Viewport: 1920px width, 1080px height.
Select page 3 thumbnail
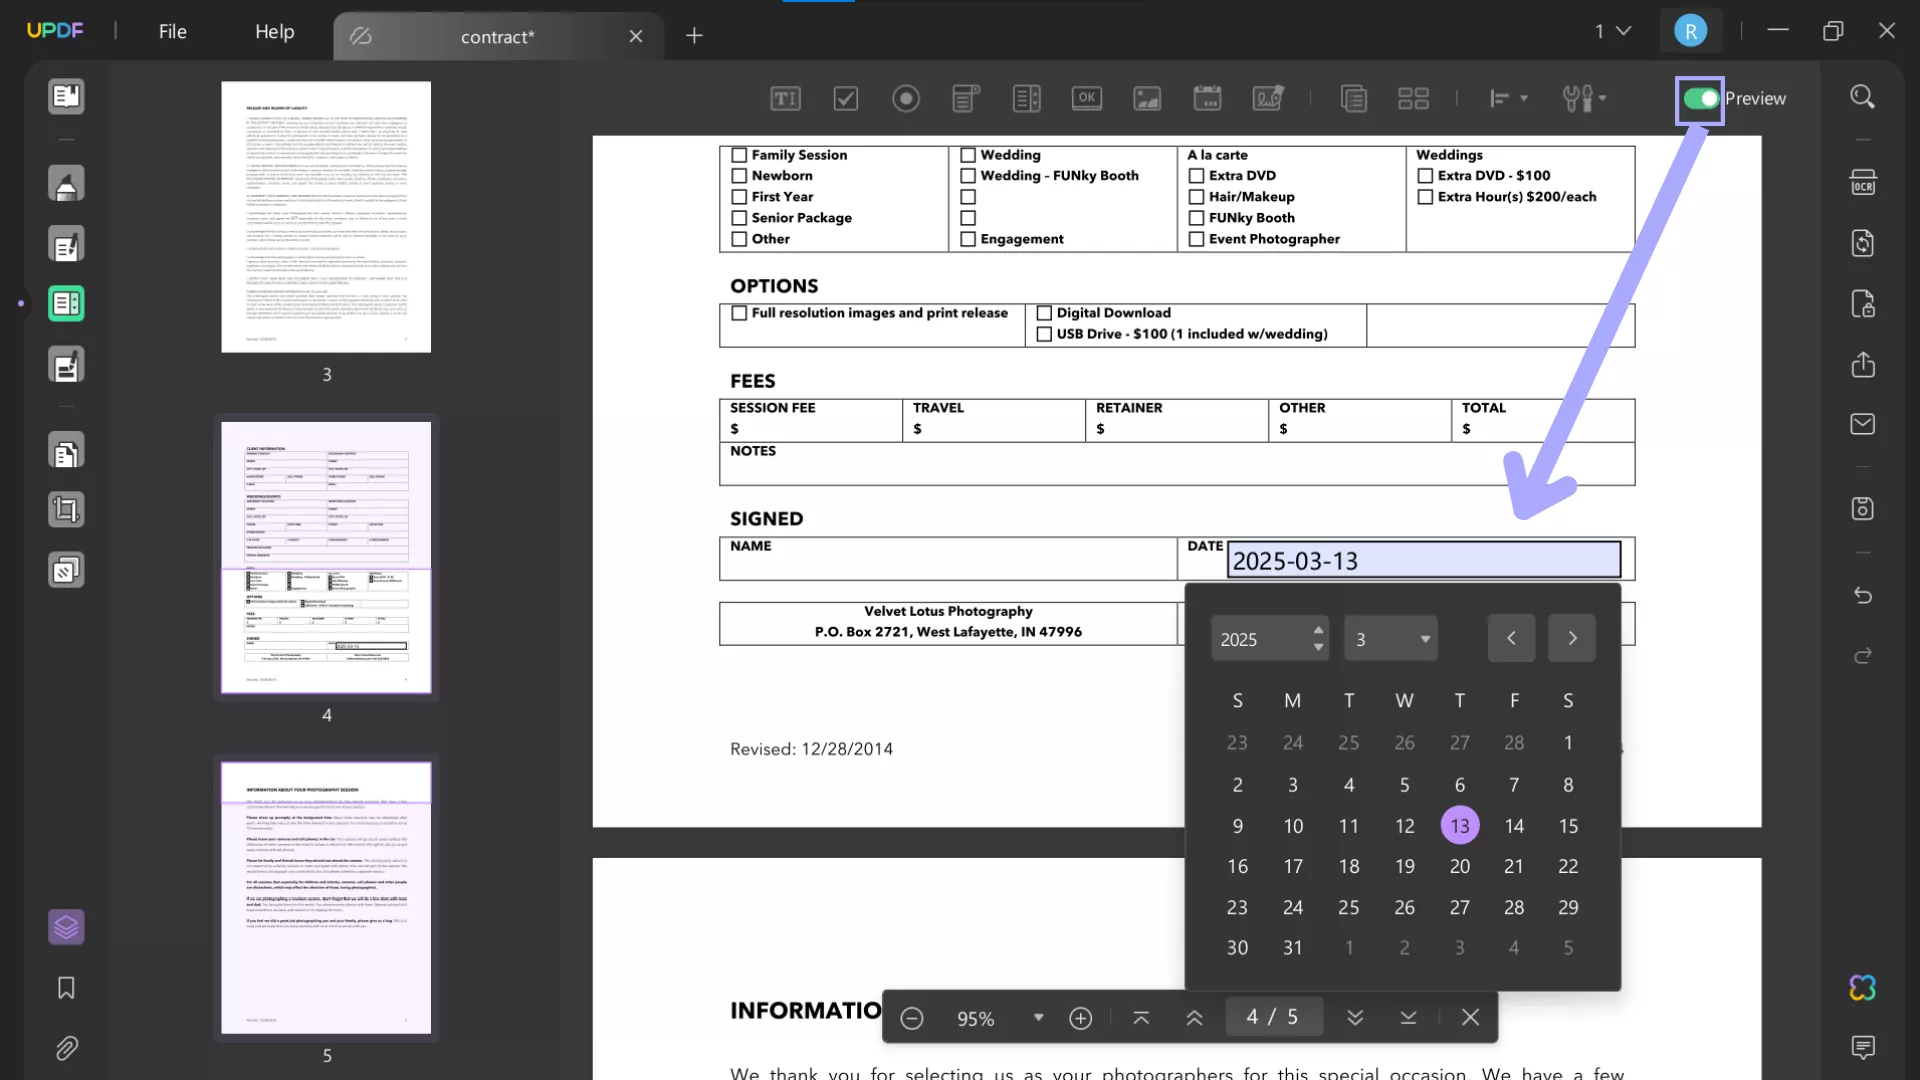[326, 217]
